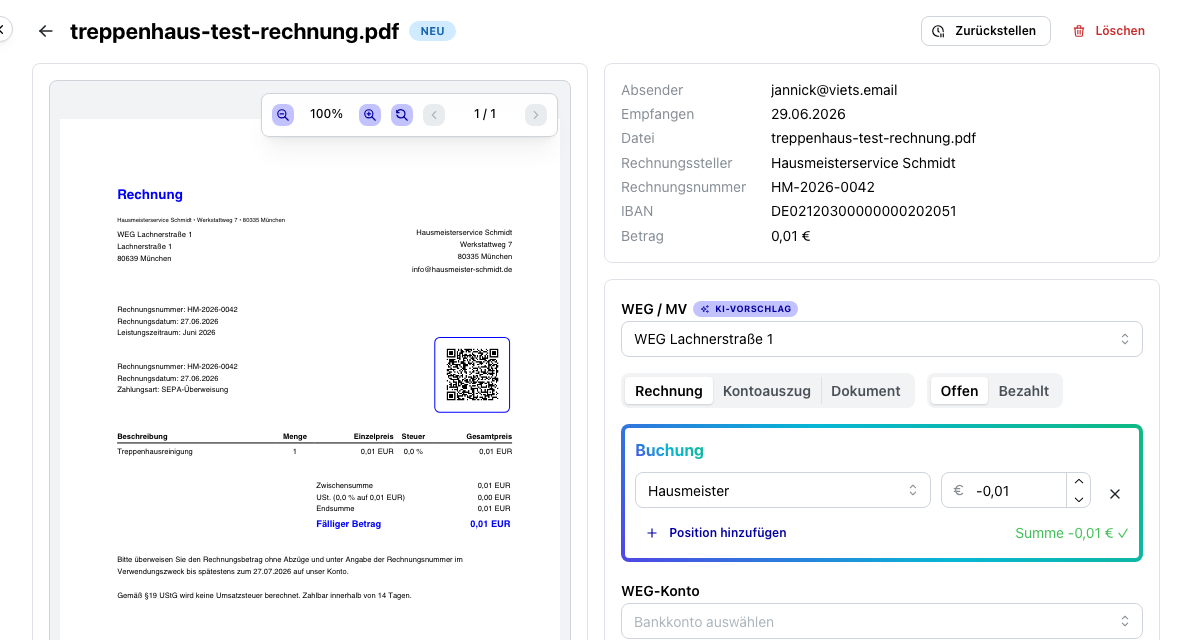Open the Bankkonto auswählen dropdown
Viewport: 1192px width, 640px height.
pyautogui.click(x=881, y=622)
